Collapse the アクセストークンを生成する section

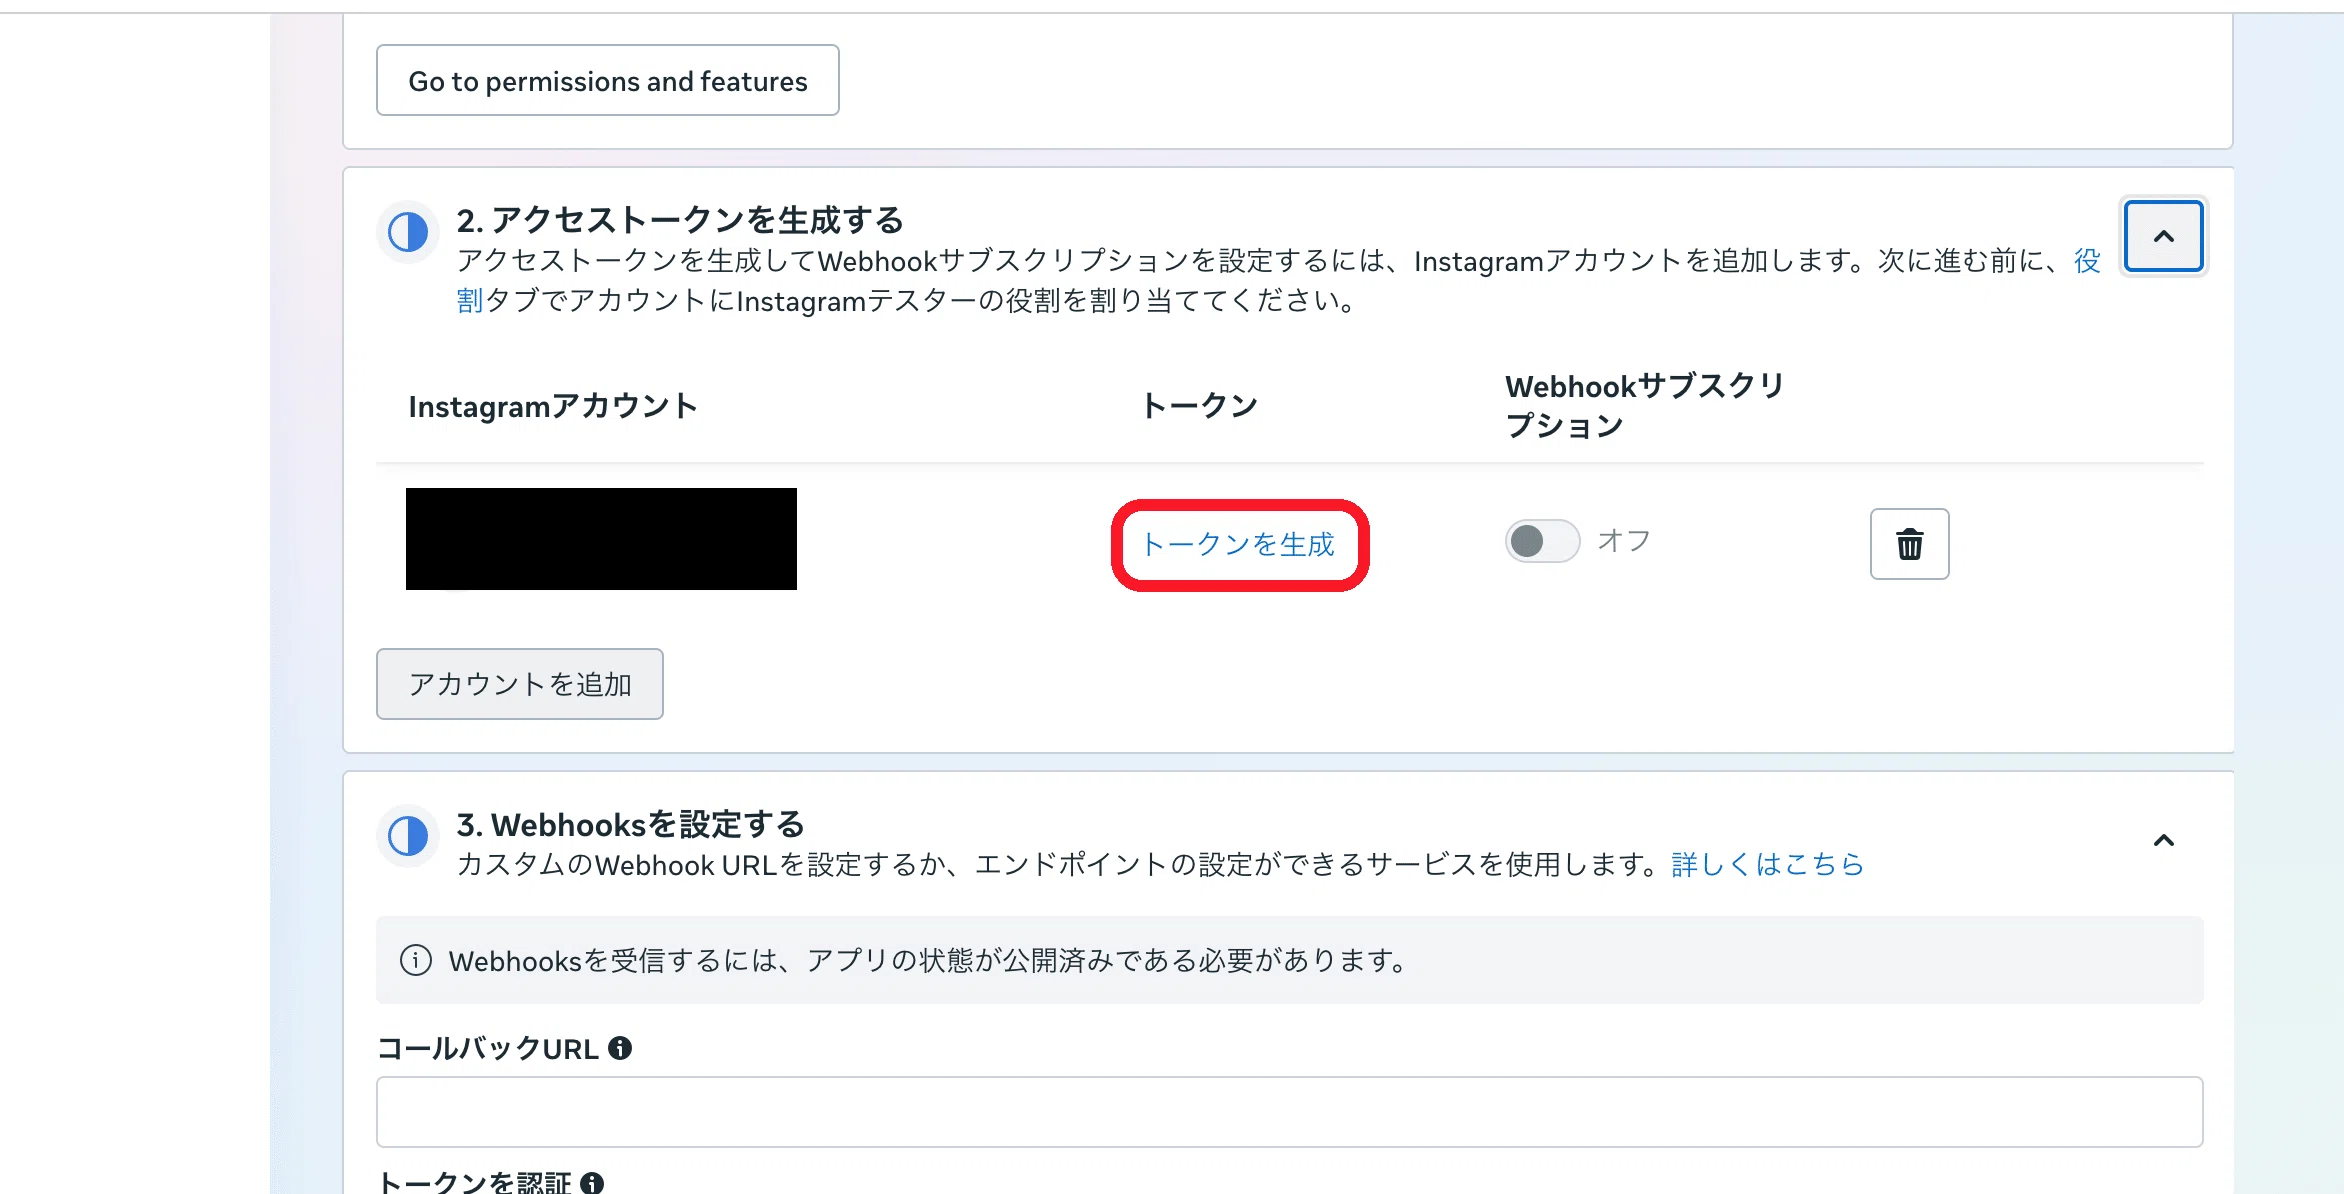(x=2164, y=236)
